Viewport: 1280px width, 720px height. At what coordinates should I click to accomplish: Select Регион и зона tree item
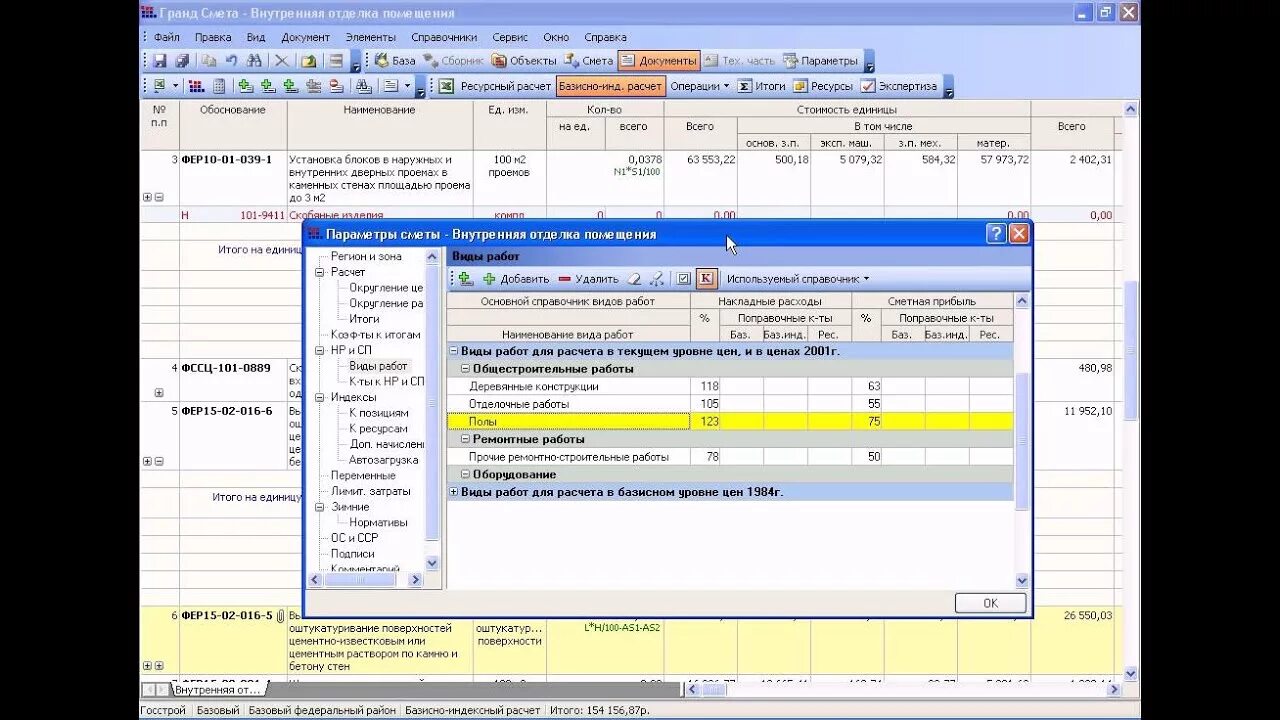[366, 256]
